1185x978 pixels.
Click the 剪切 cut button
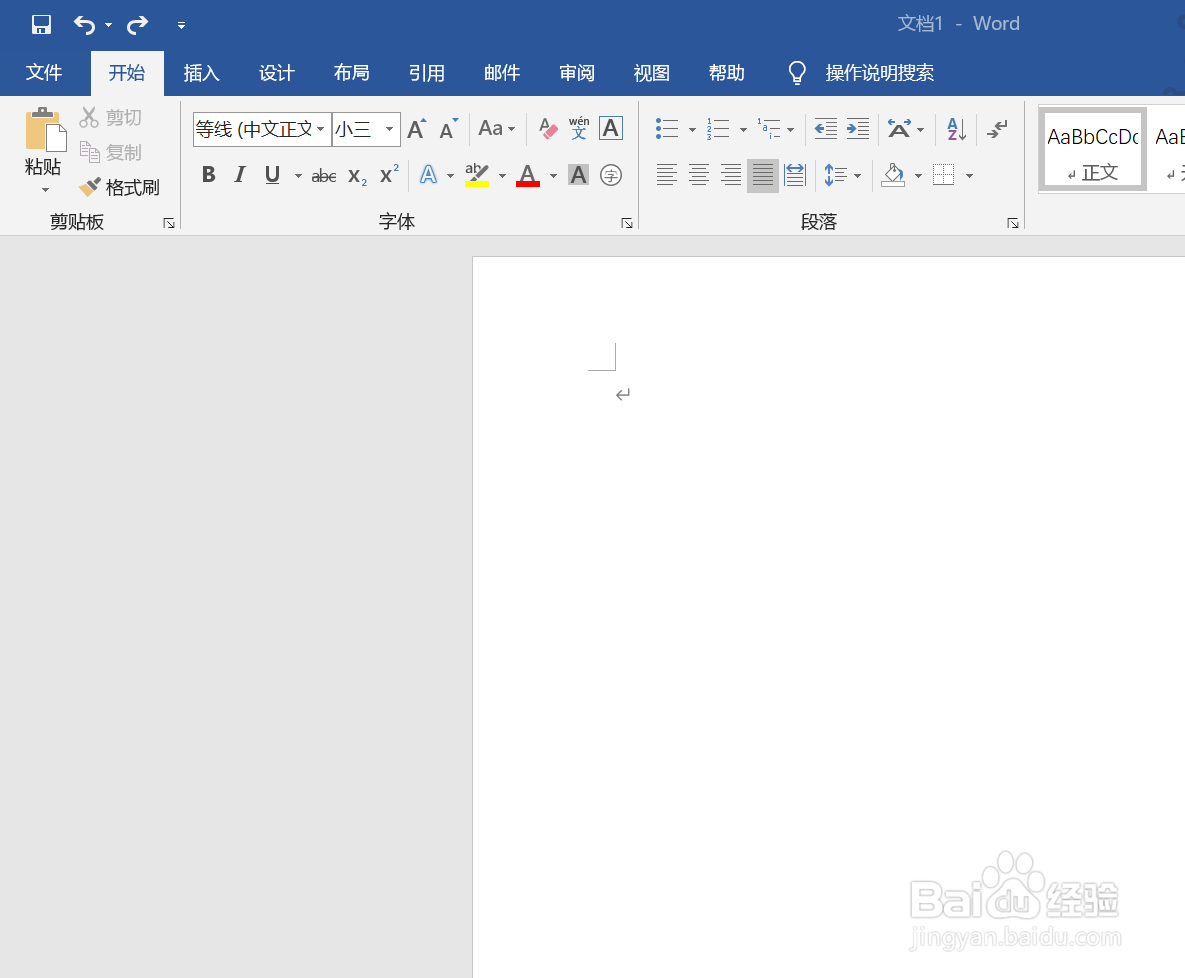point(110,117)
